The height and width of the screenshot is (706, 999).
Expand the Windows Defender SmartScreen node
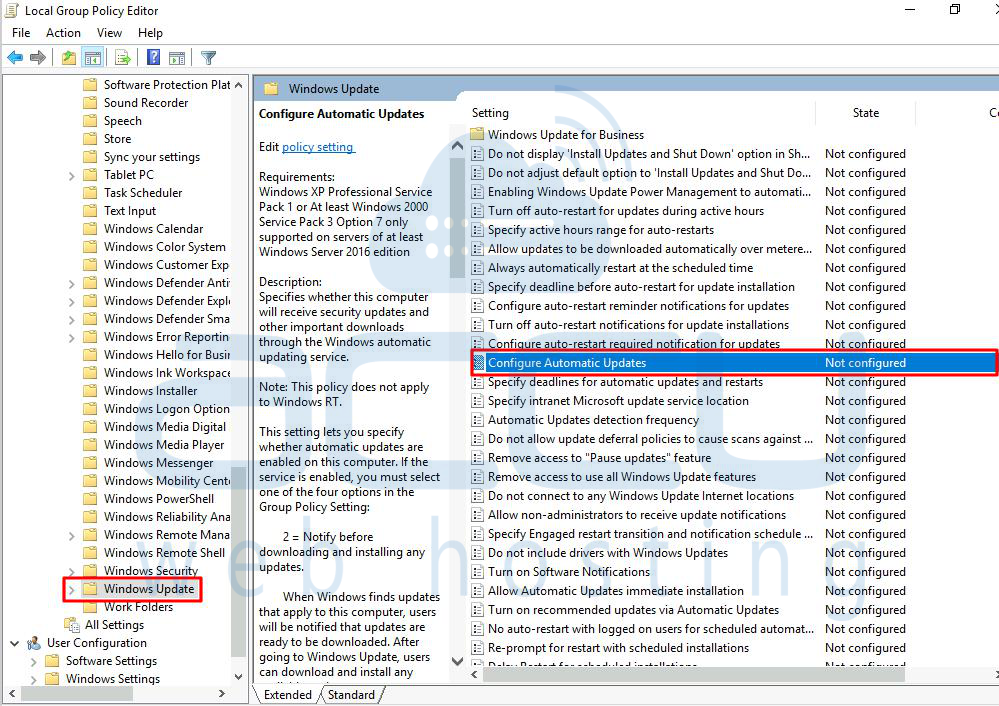(x=71, y=319)
